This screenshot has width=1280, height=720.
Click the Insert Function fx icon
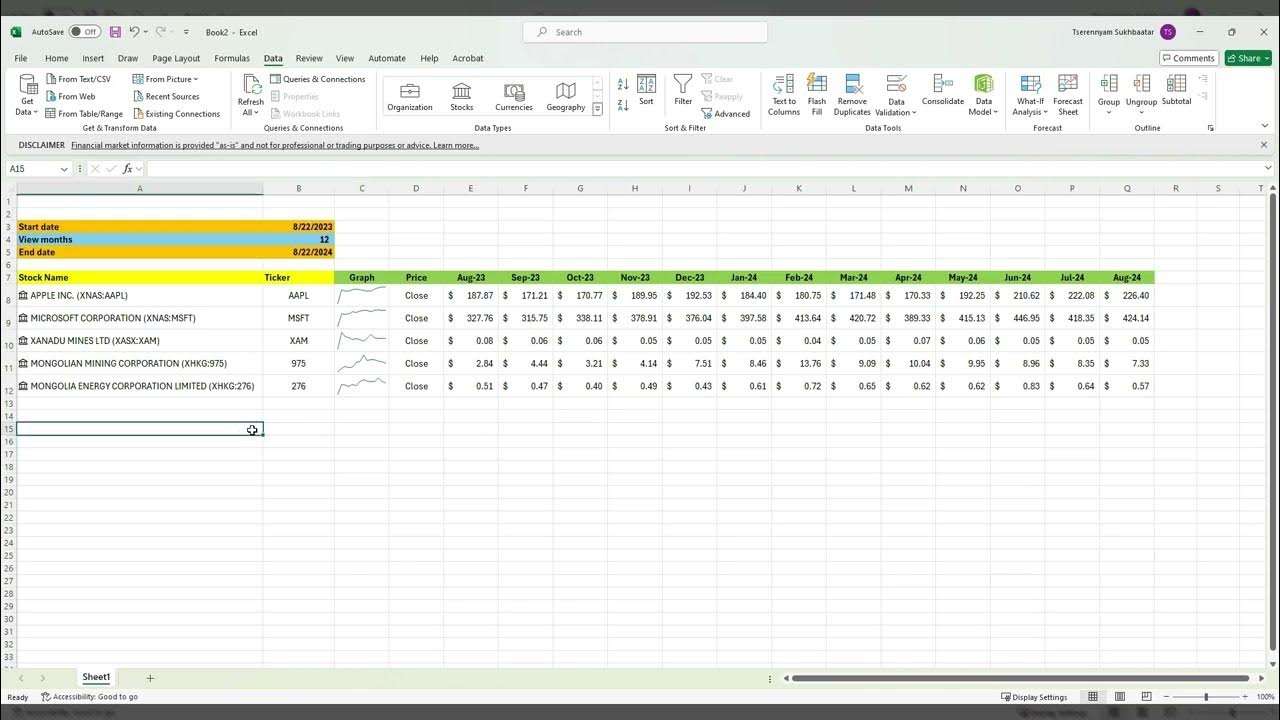tap(127, 169)
